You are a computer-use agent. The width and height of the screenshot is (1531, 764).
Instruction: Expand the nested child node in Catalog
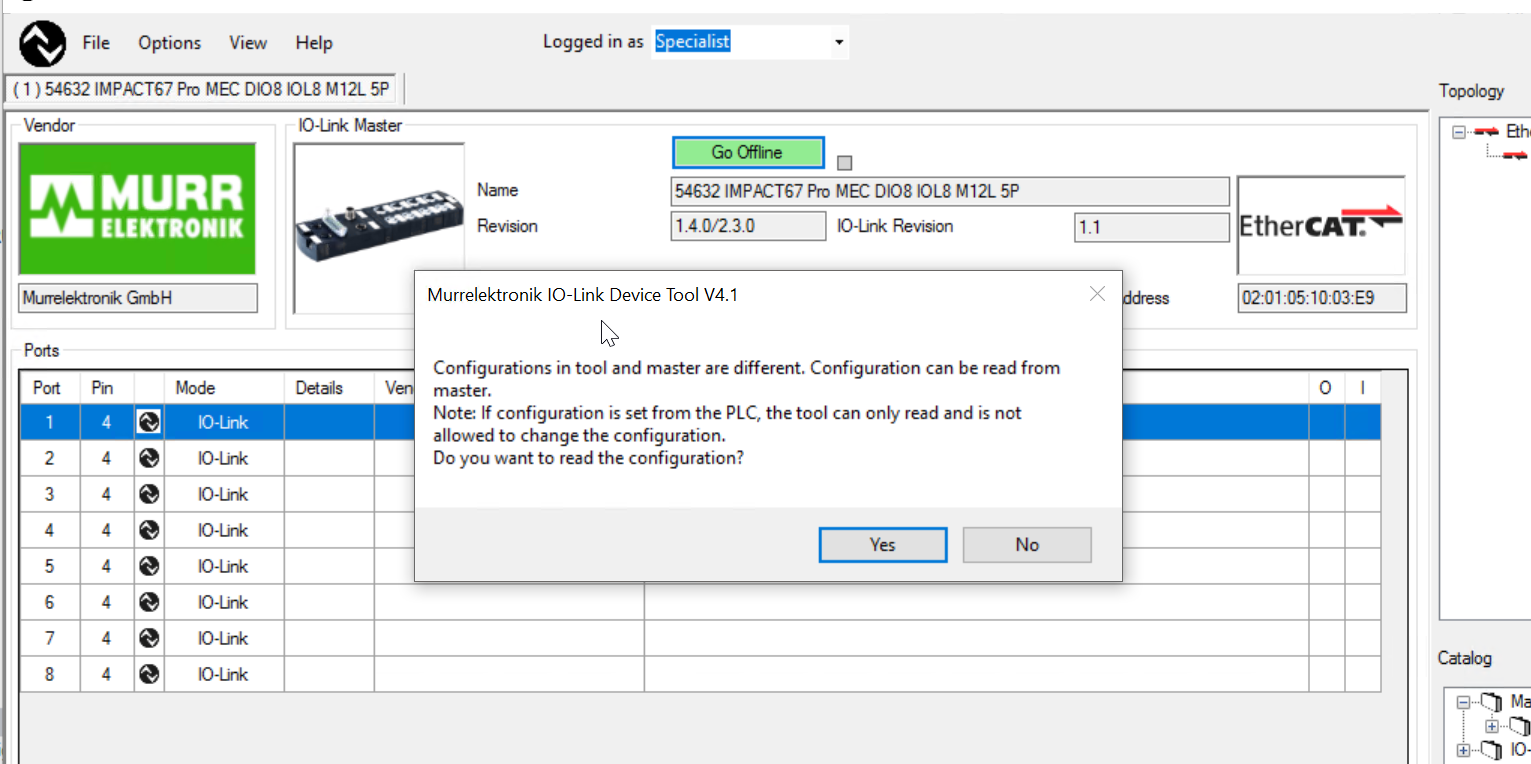click(x=1492, y=726)
